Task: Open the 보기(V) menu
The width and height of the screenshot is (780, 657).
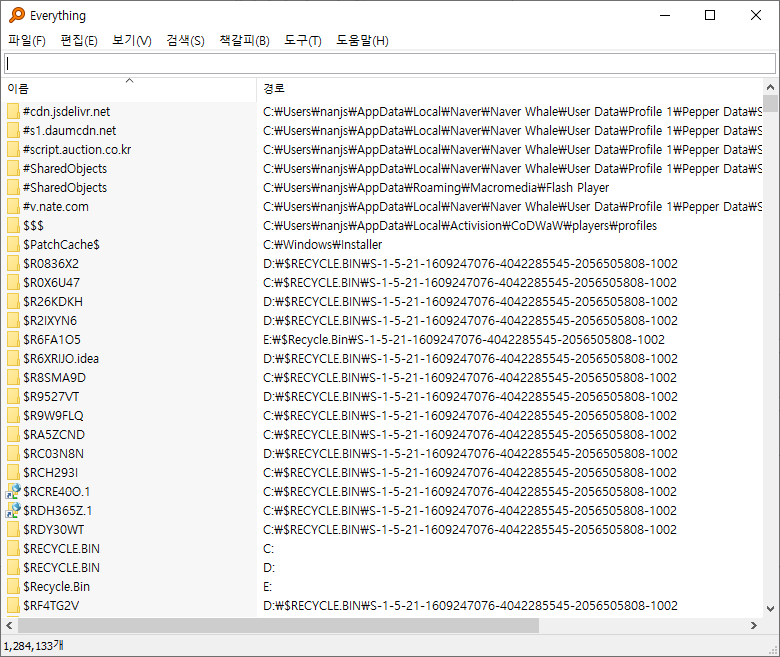Action: [131, 41]
